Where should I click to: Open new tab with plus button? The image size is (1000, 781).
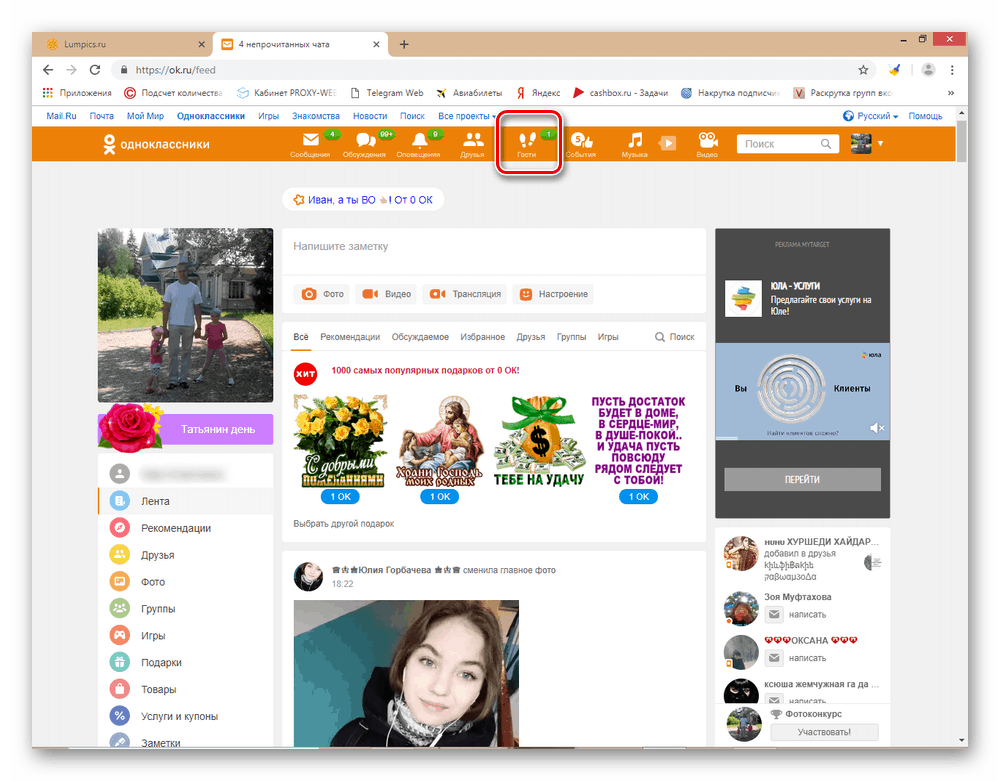[x=404, y=45]
